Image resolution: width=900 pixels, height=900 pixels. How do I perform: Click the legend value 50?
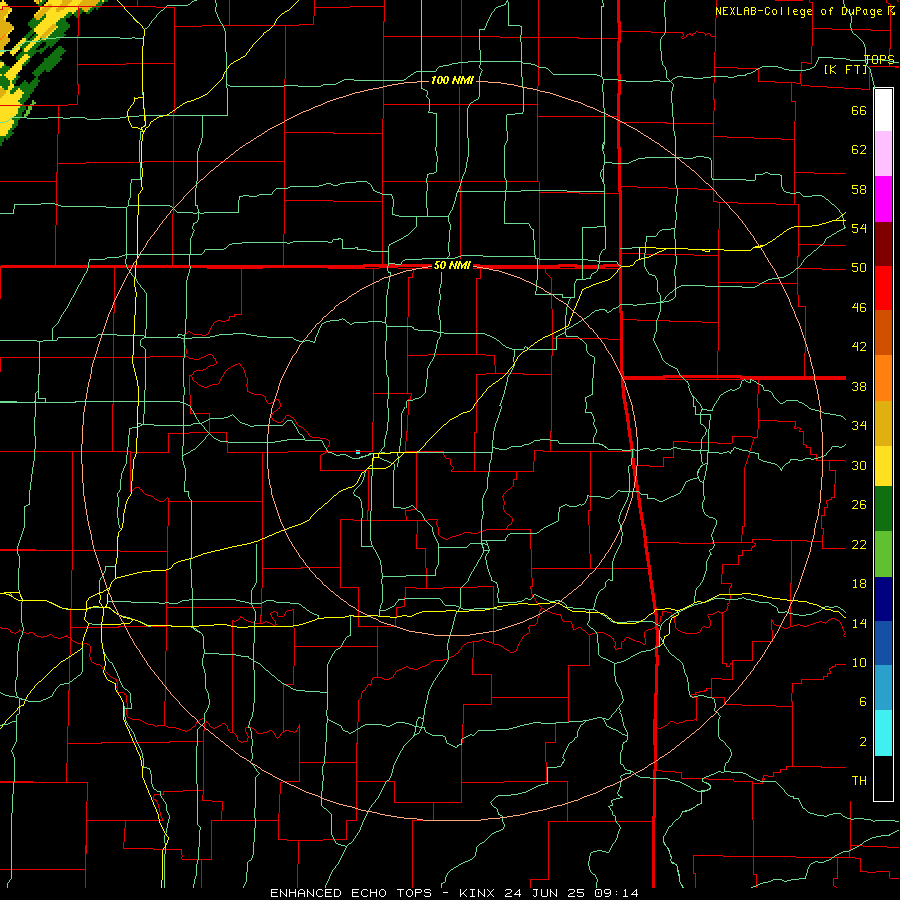coord(859,268)
